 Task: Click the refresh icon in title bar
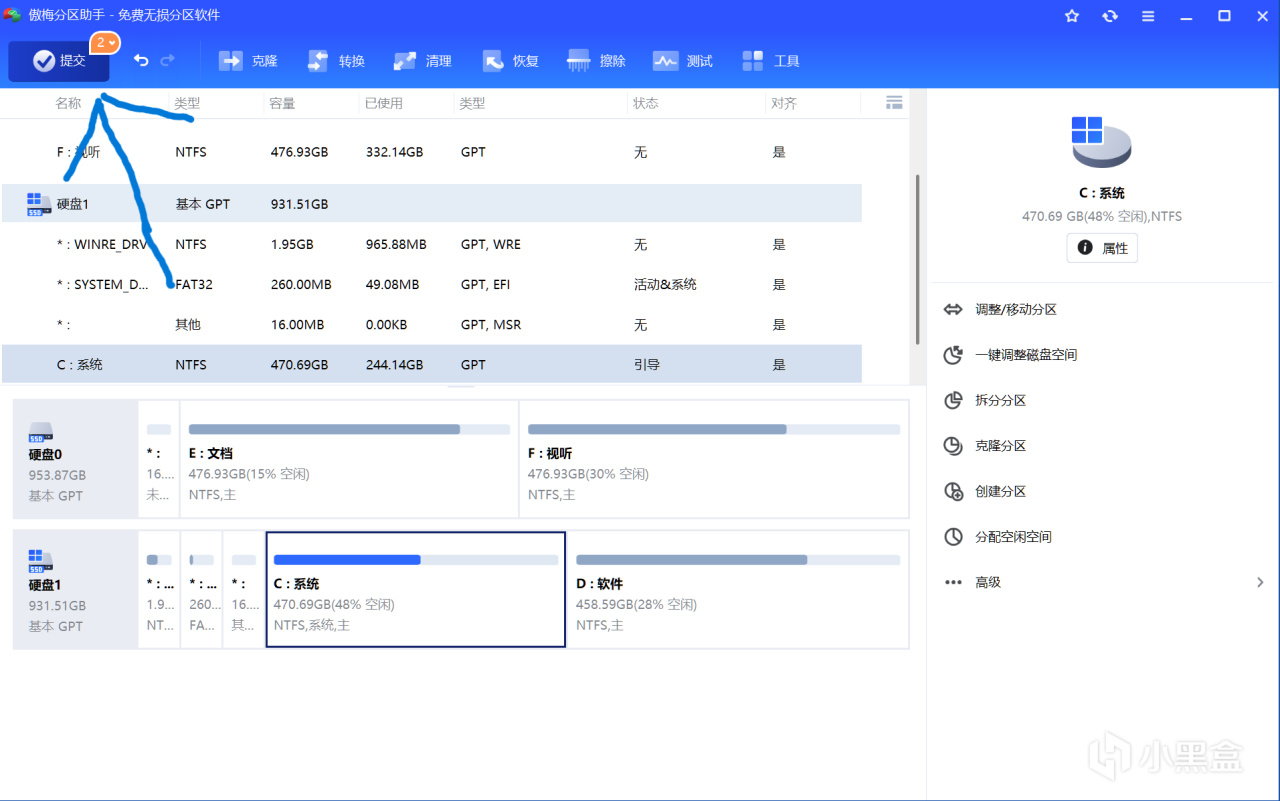click(1110, 16)
